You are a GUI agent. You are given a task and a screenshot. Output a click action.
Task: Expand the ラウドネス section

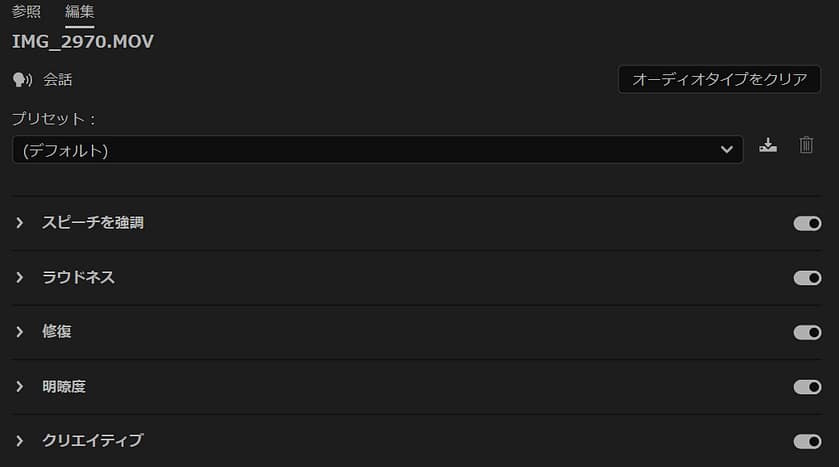(19, 277)
